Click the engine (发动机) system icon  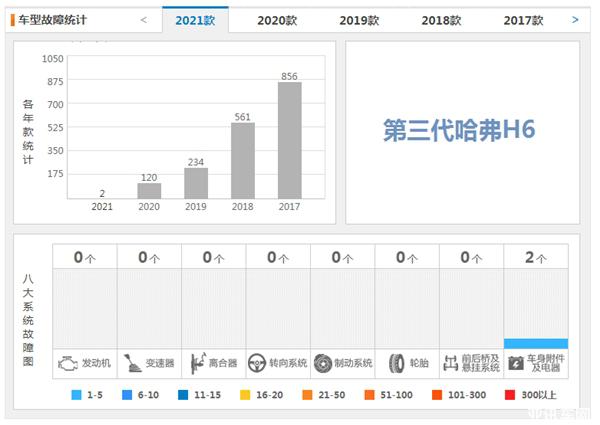[68, 363]
